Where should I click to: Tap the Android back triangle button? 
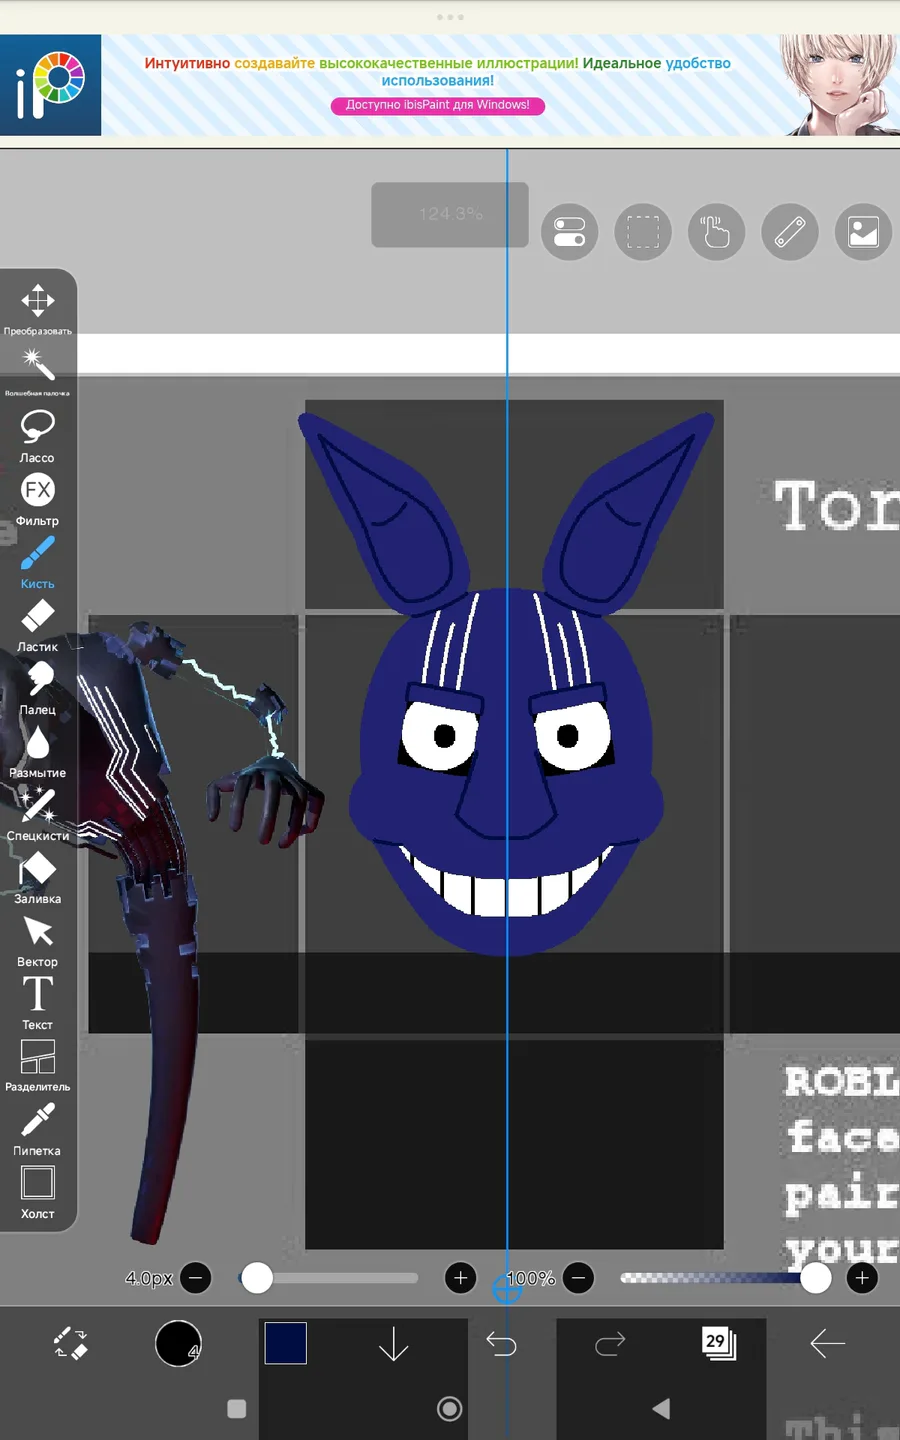click(661, 1409)
